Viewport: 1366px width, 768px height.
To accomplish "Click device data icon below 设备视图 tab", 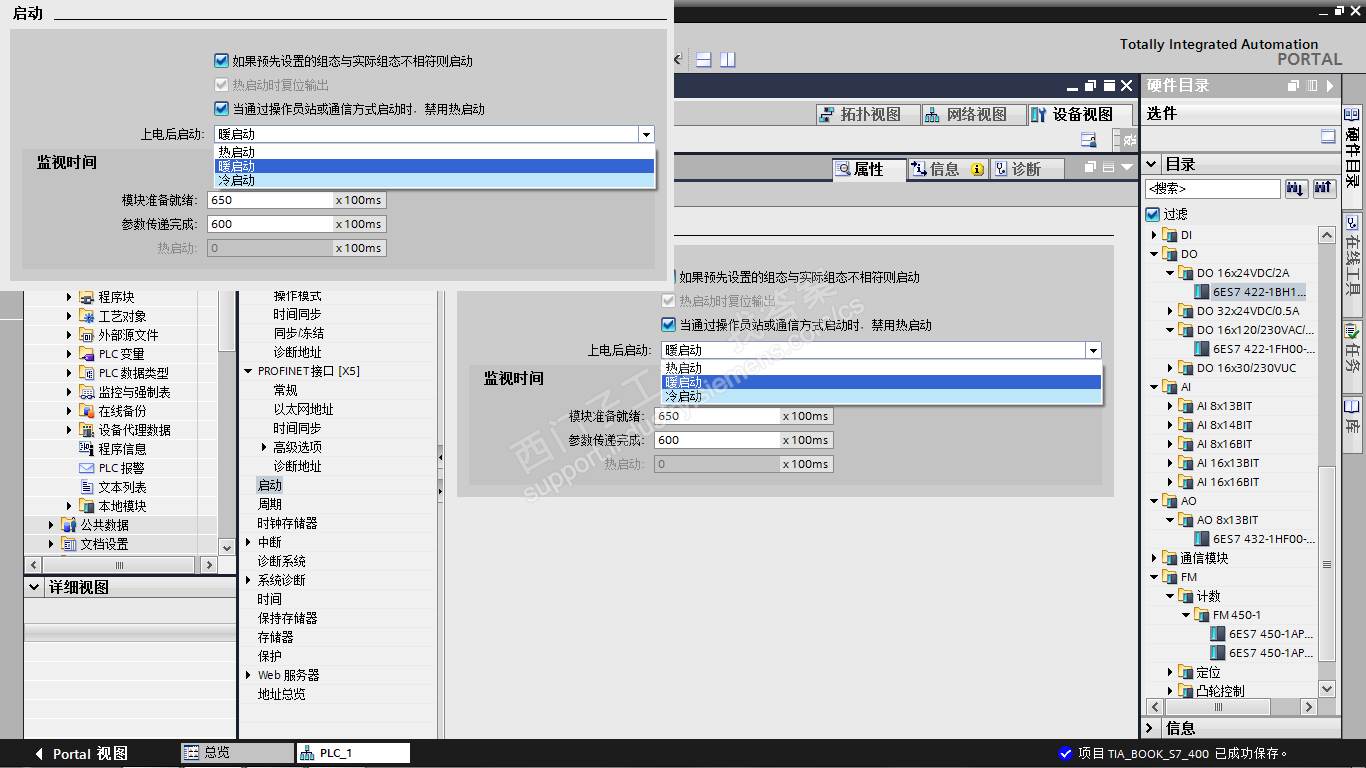I will (x=1088, y=140).
